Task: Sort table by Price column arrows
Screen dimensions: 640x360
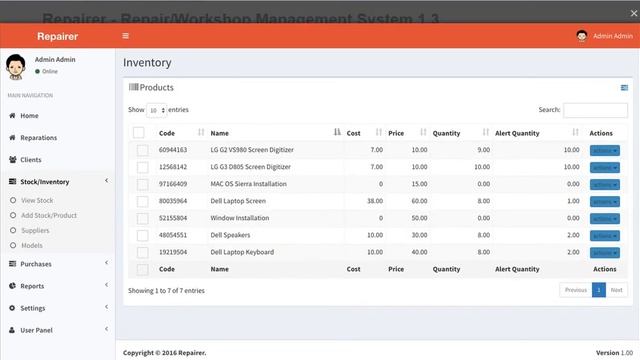Action: (423, 132)
